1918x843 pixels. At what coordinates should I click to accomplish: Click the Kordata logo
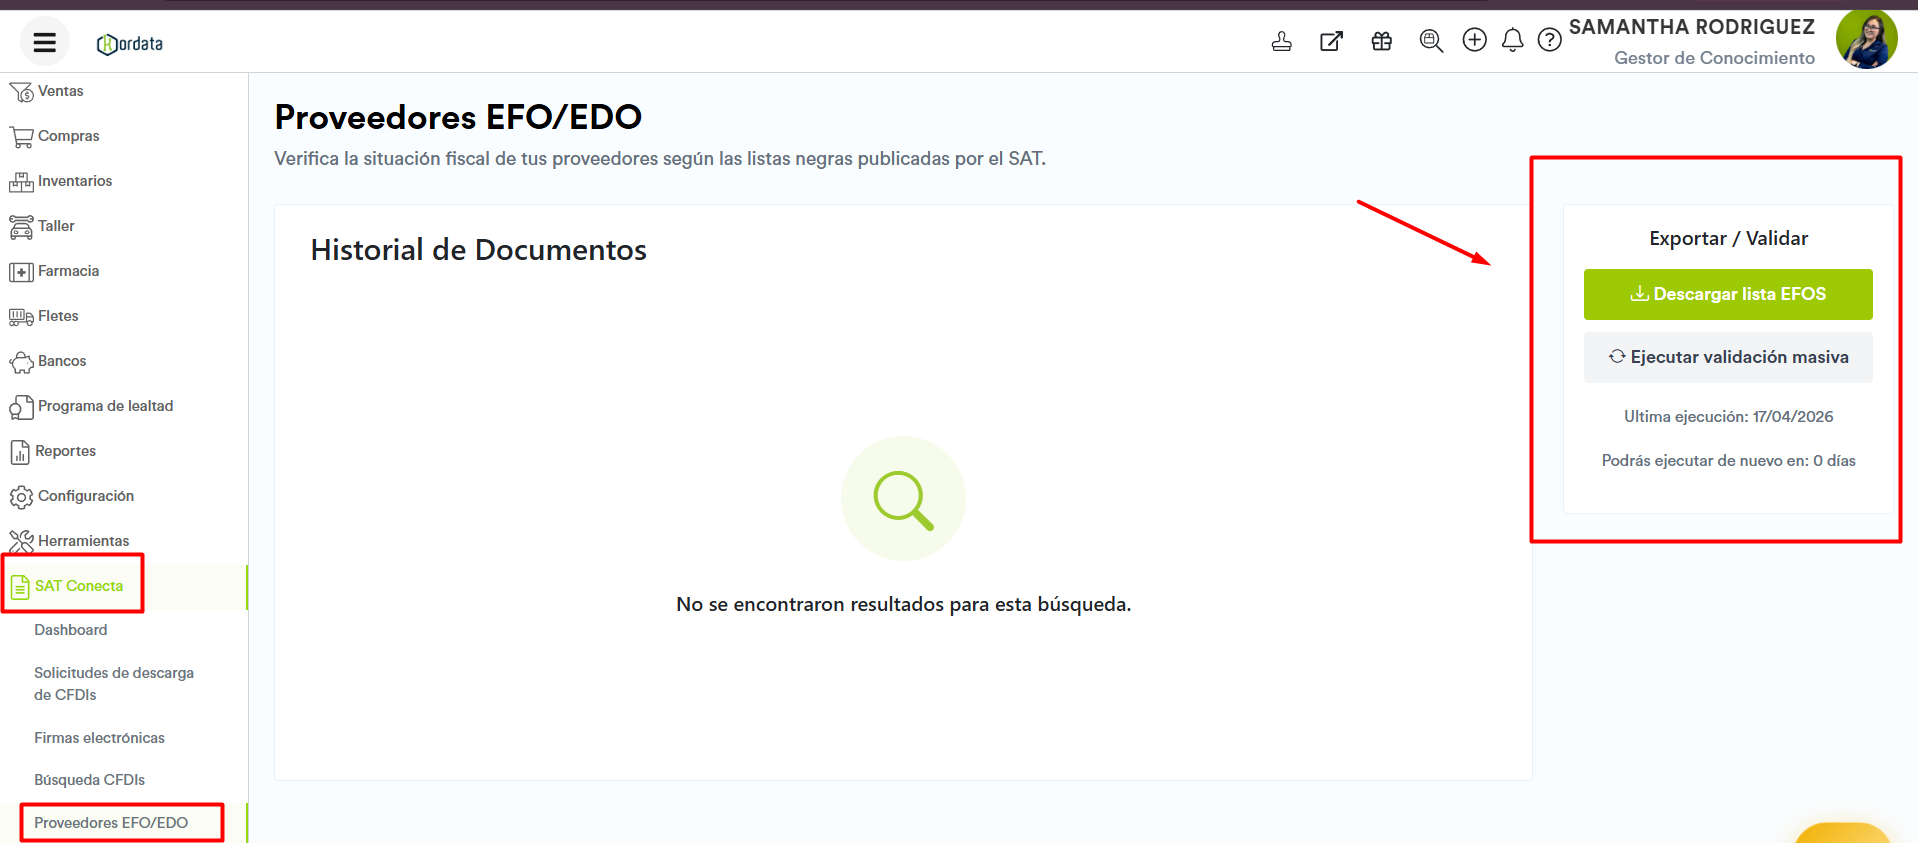pos(130,44)
